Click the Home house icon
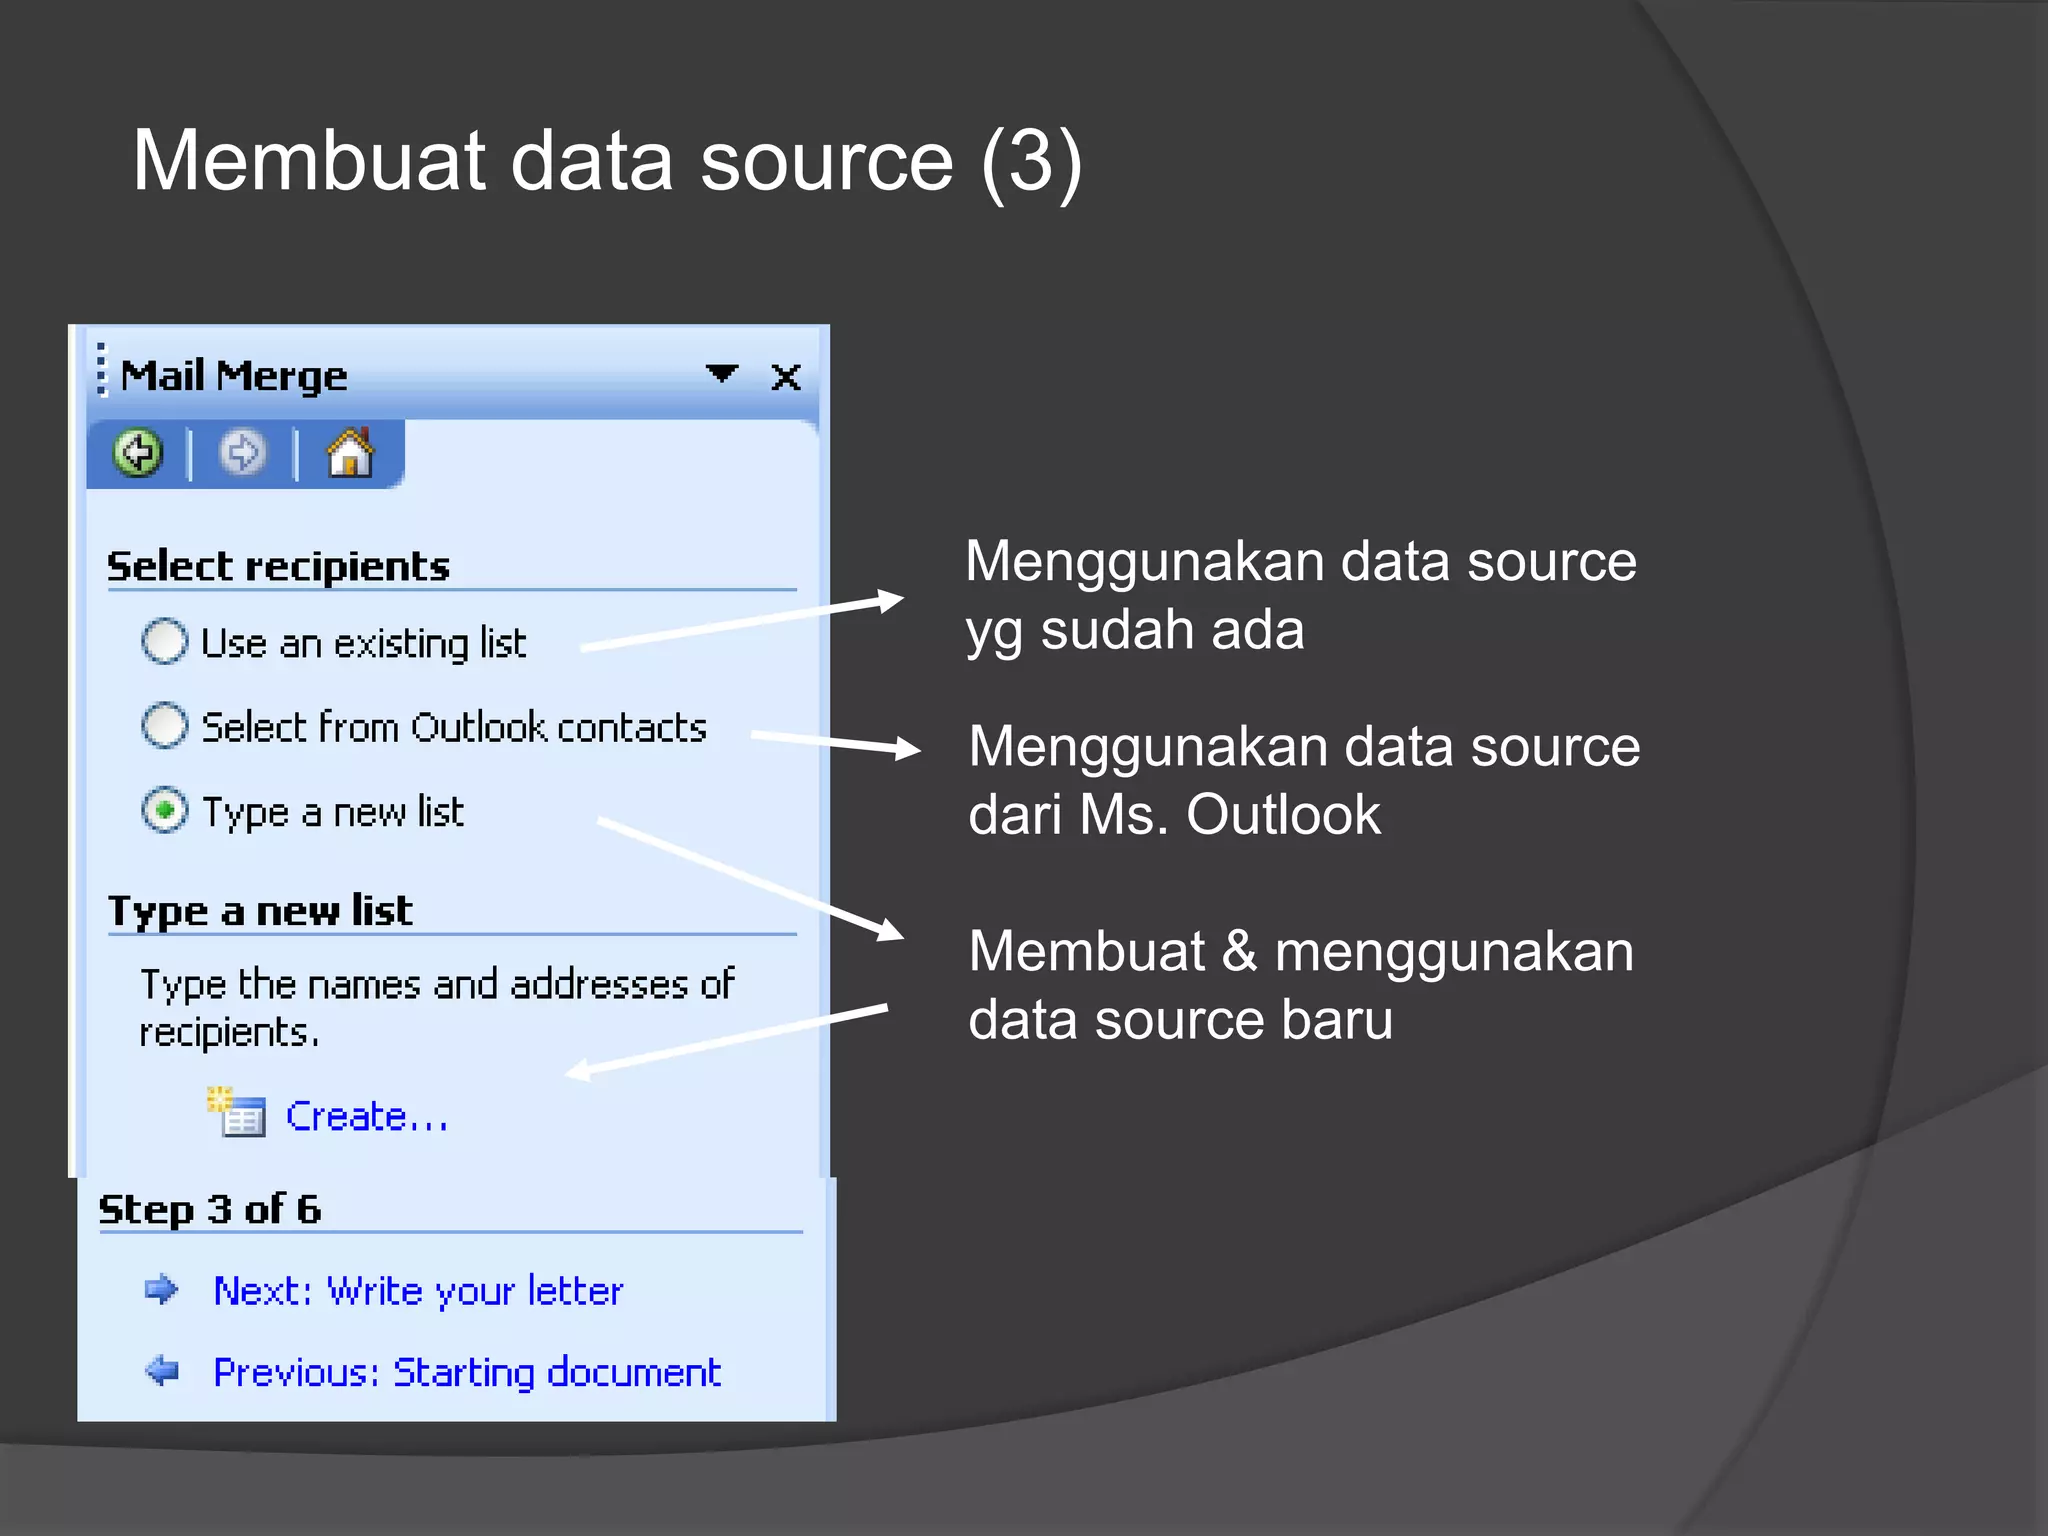This screenshot has width=2048, height=1536. tap(350, 453)
